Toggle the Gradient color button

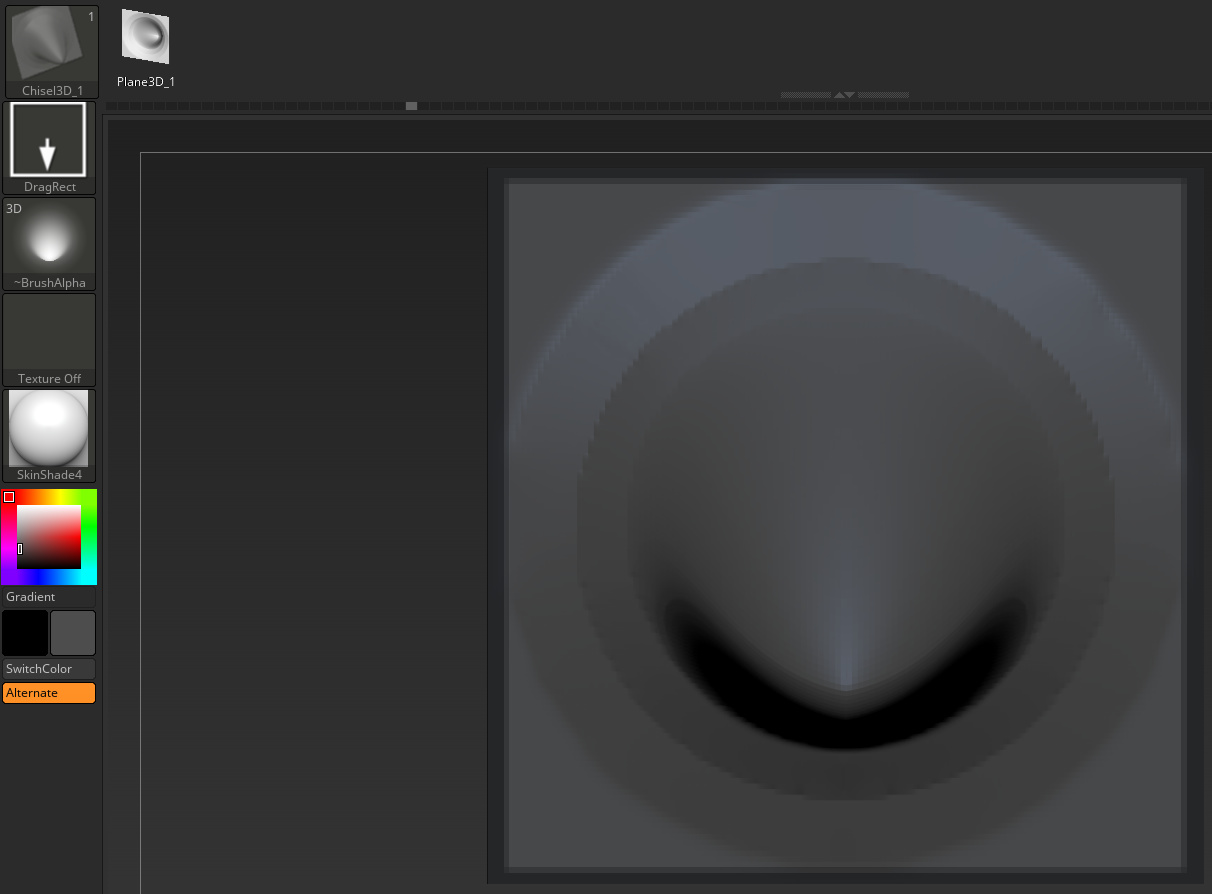point(49,597)
